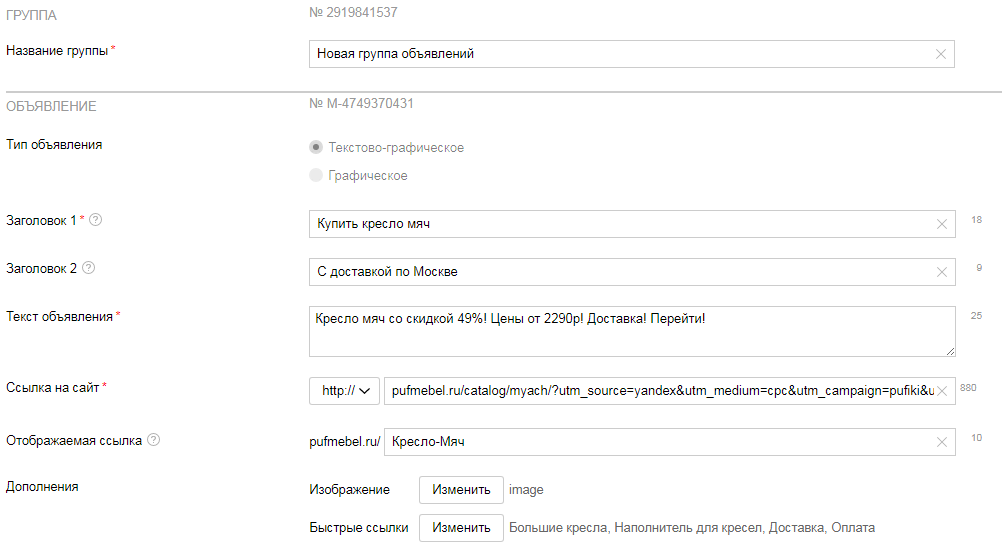Show help for Отображаемая ссылка

point(153,440)
